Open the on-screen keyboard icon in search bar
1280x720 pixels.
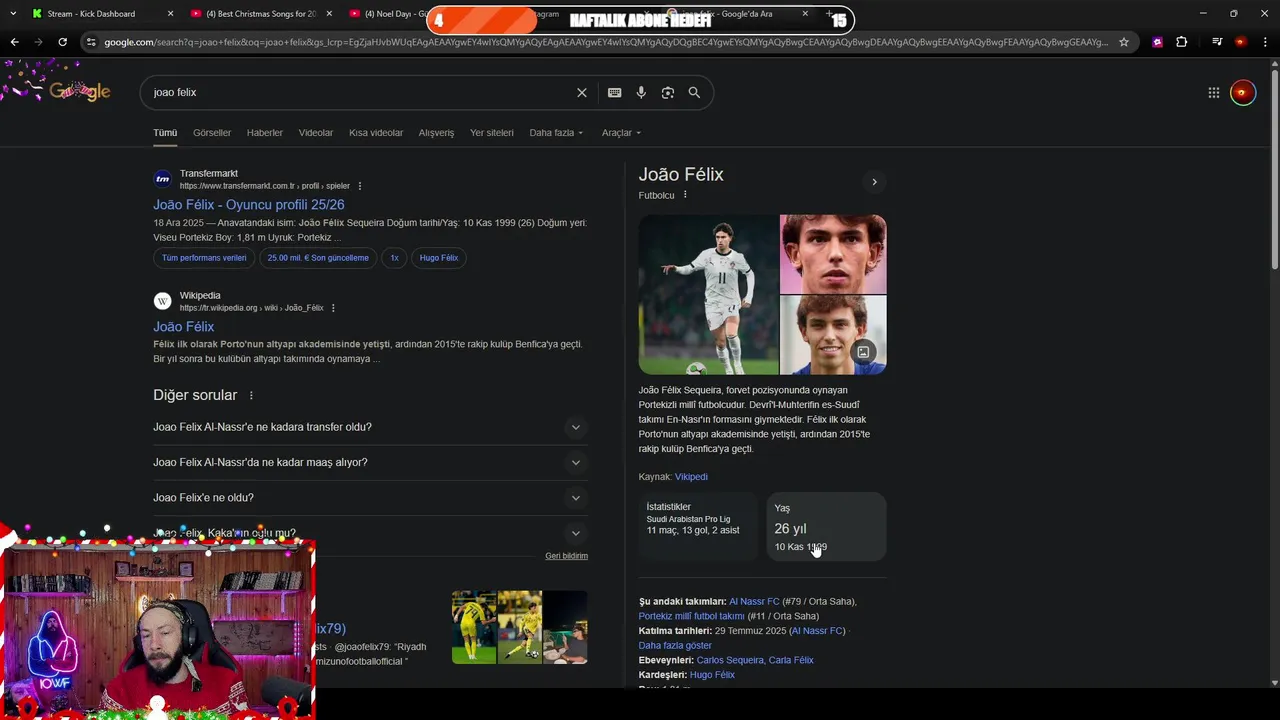tap(614, 93)
